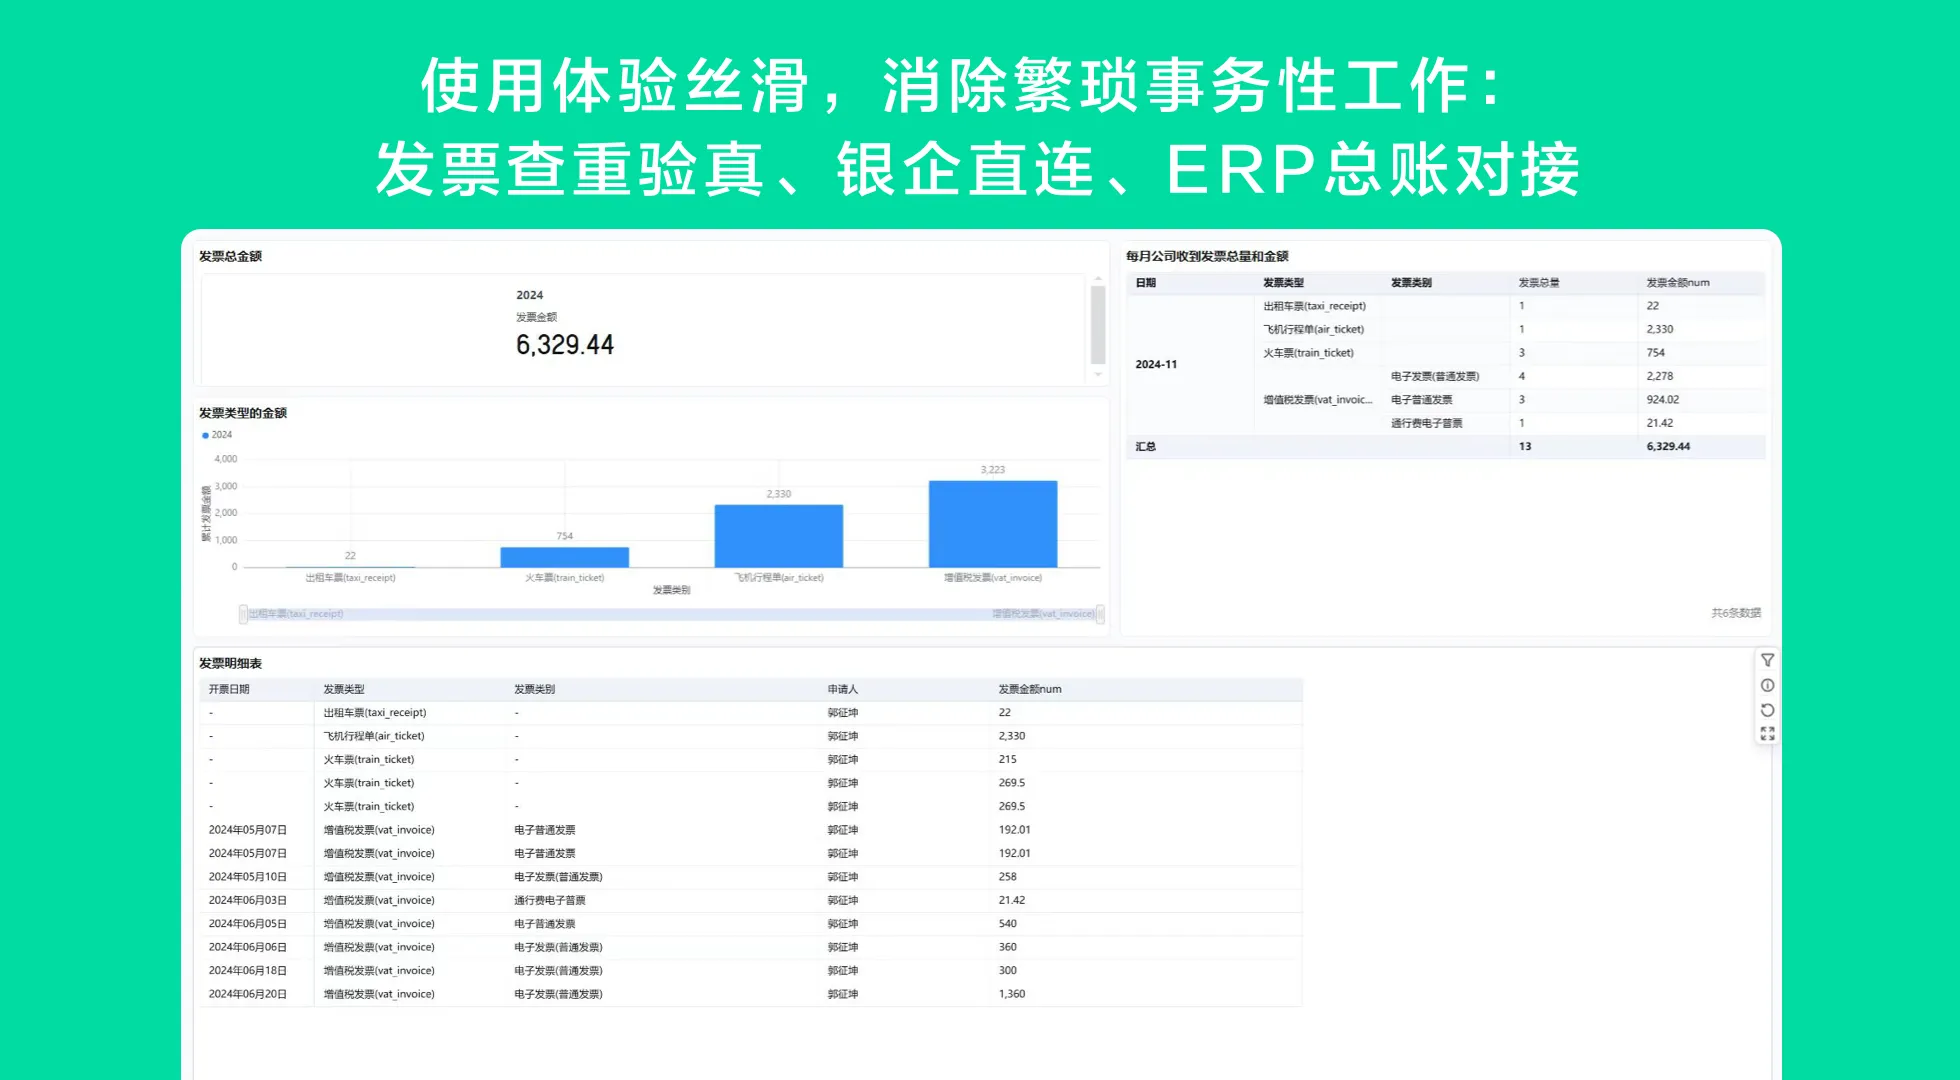Expand the invoice detail table to fullscreen
Image resolution: width=1960 pixels, height=1080 pixels.
point(1768,731)
